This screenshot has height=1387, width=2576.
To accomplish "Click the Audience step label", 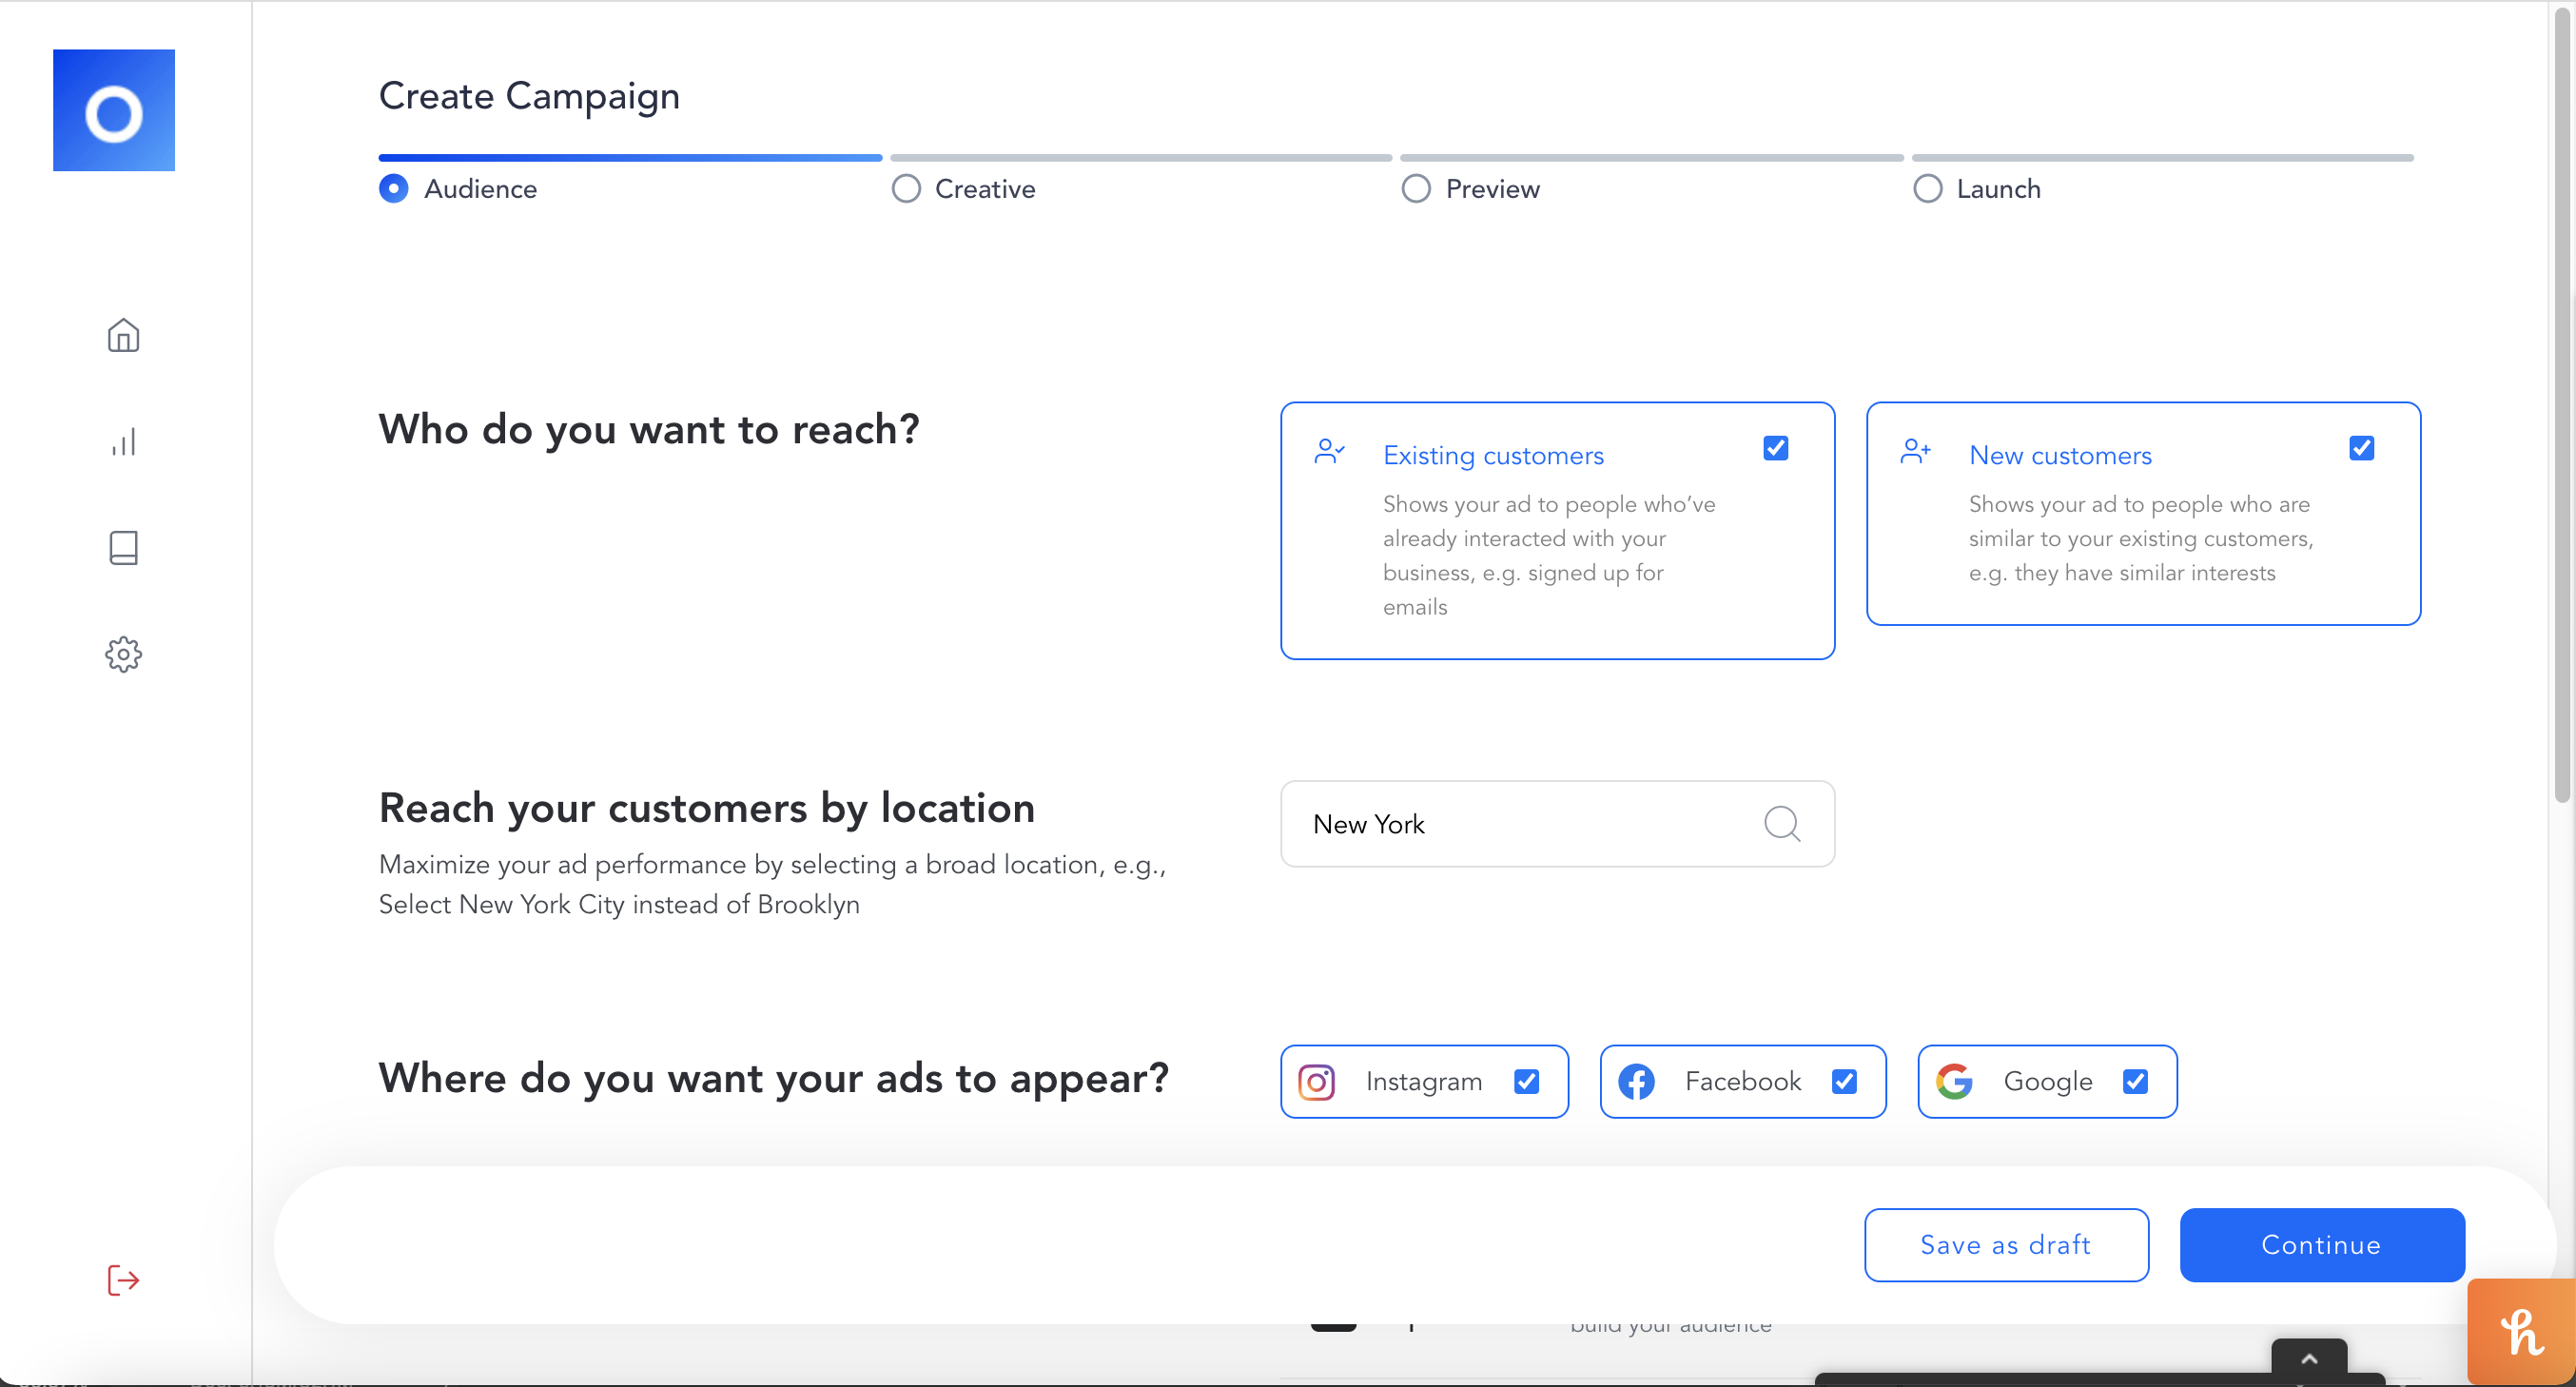I will point(480,189).
